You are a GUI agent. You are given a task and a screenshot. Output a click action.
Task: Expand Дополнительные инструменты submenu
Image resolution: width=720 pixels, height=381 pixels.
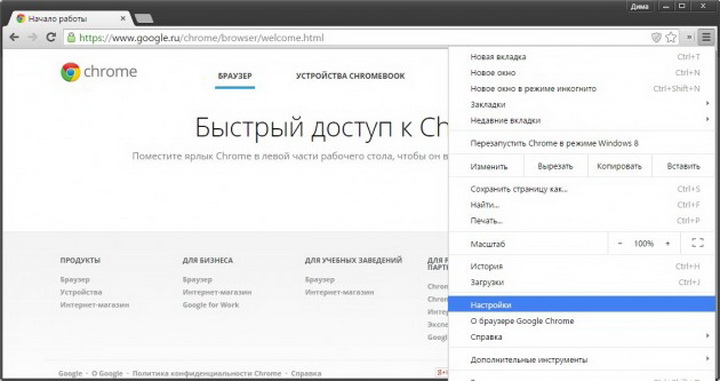pyautogui.click(x=581, y=359)
